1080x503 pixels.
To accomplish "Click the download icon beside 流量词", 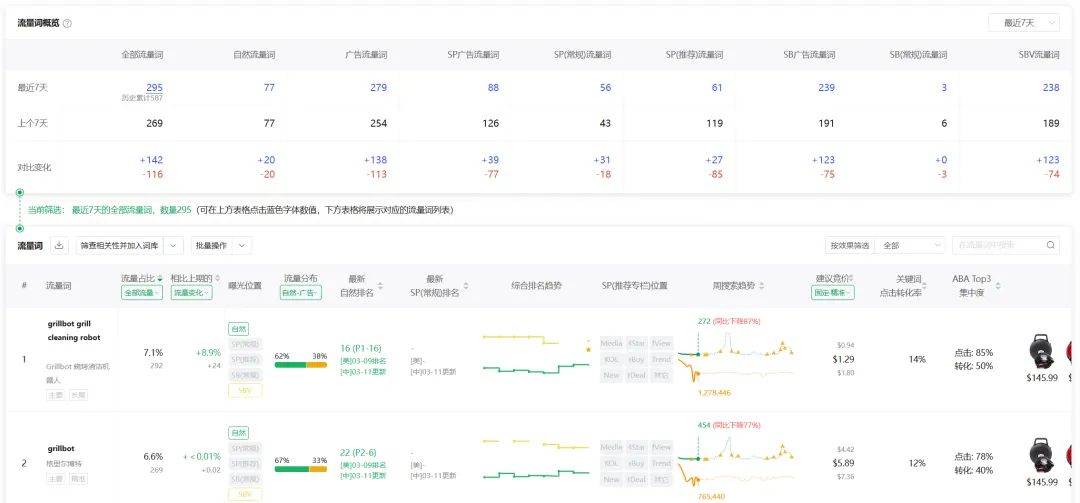I will pyautogui.click(x=59, y=245).
